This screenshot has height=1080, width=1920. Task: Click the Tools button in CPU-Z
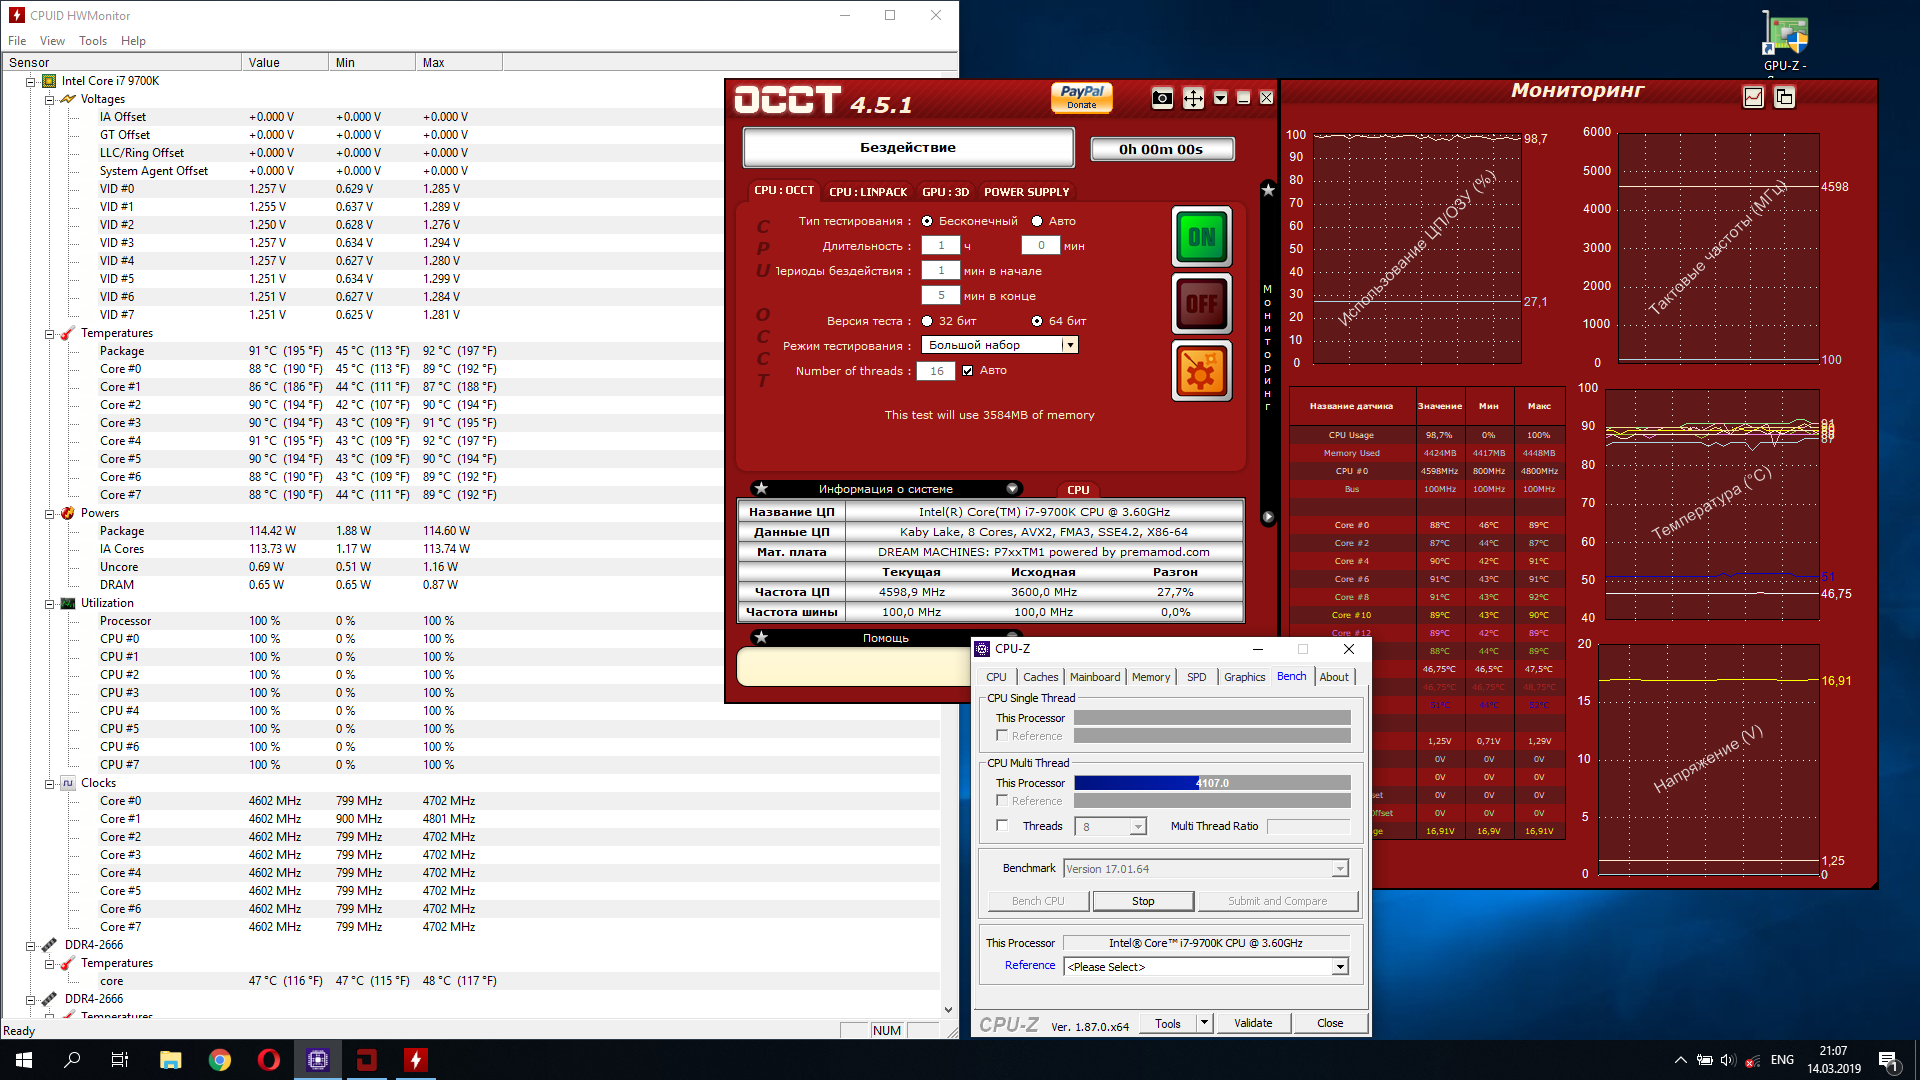pos(1167,1023)
